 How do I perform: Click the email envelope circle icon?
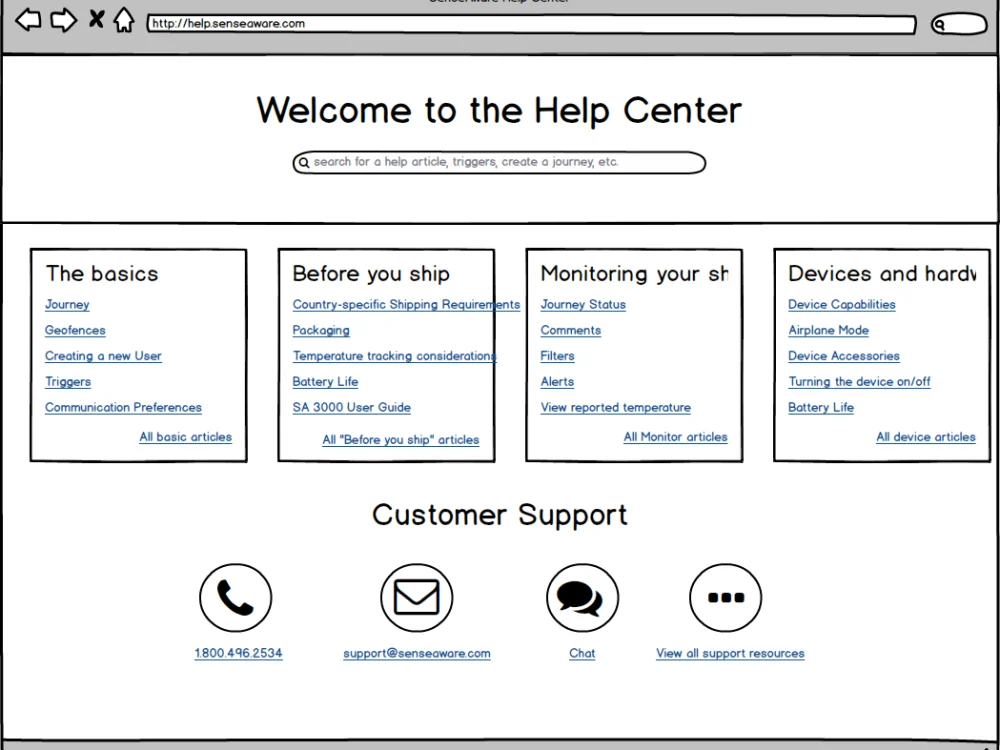coord(416,598)
